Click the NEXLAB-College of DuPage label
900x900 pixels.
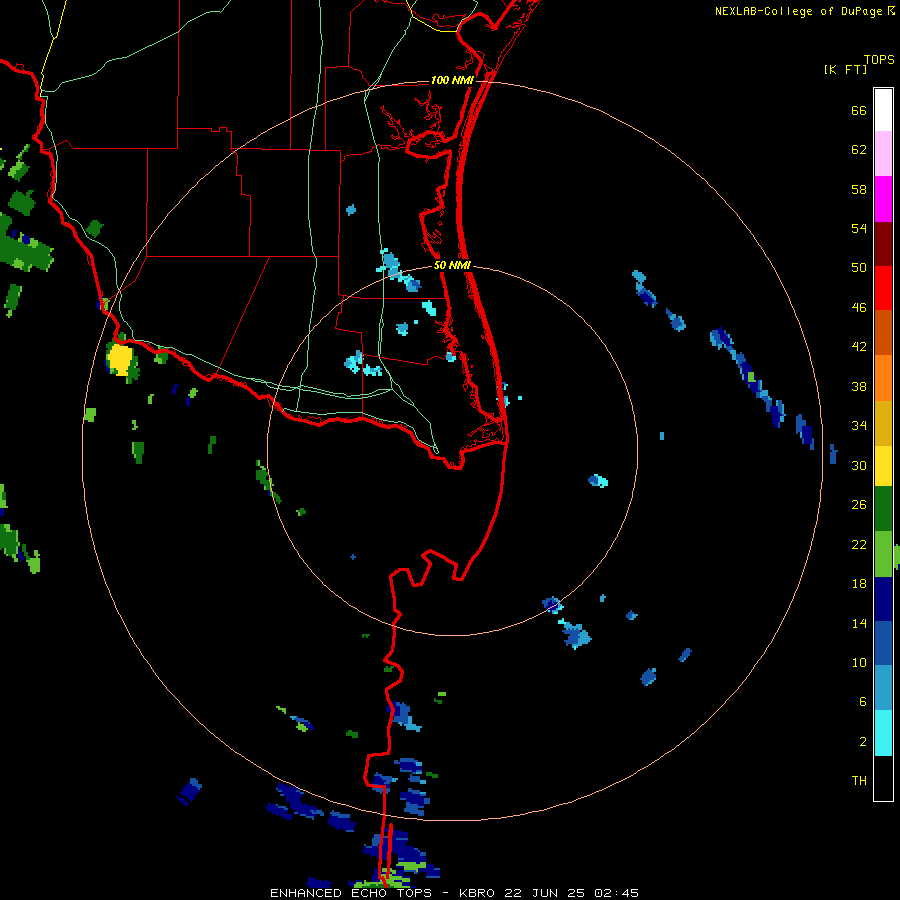(798, 11)
